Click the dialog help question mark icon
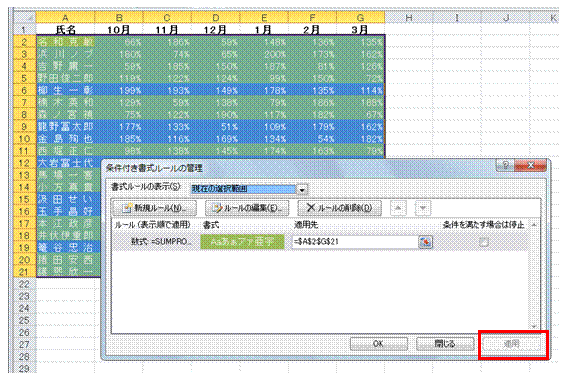 (506, 165)
